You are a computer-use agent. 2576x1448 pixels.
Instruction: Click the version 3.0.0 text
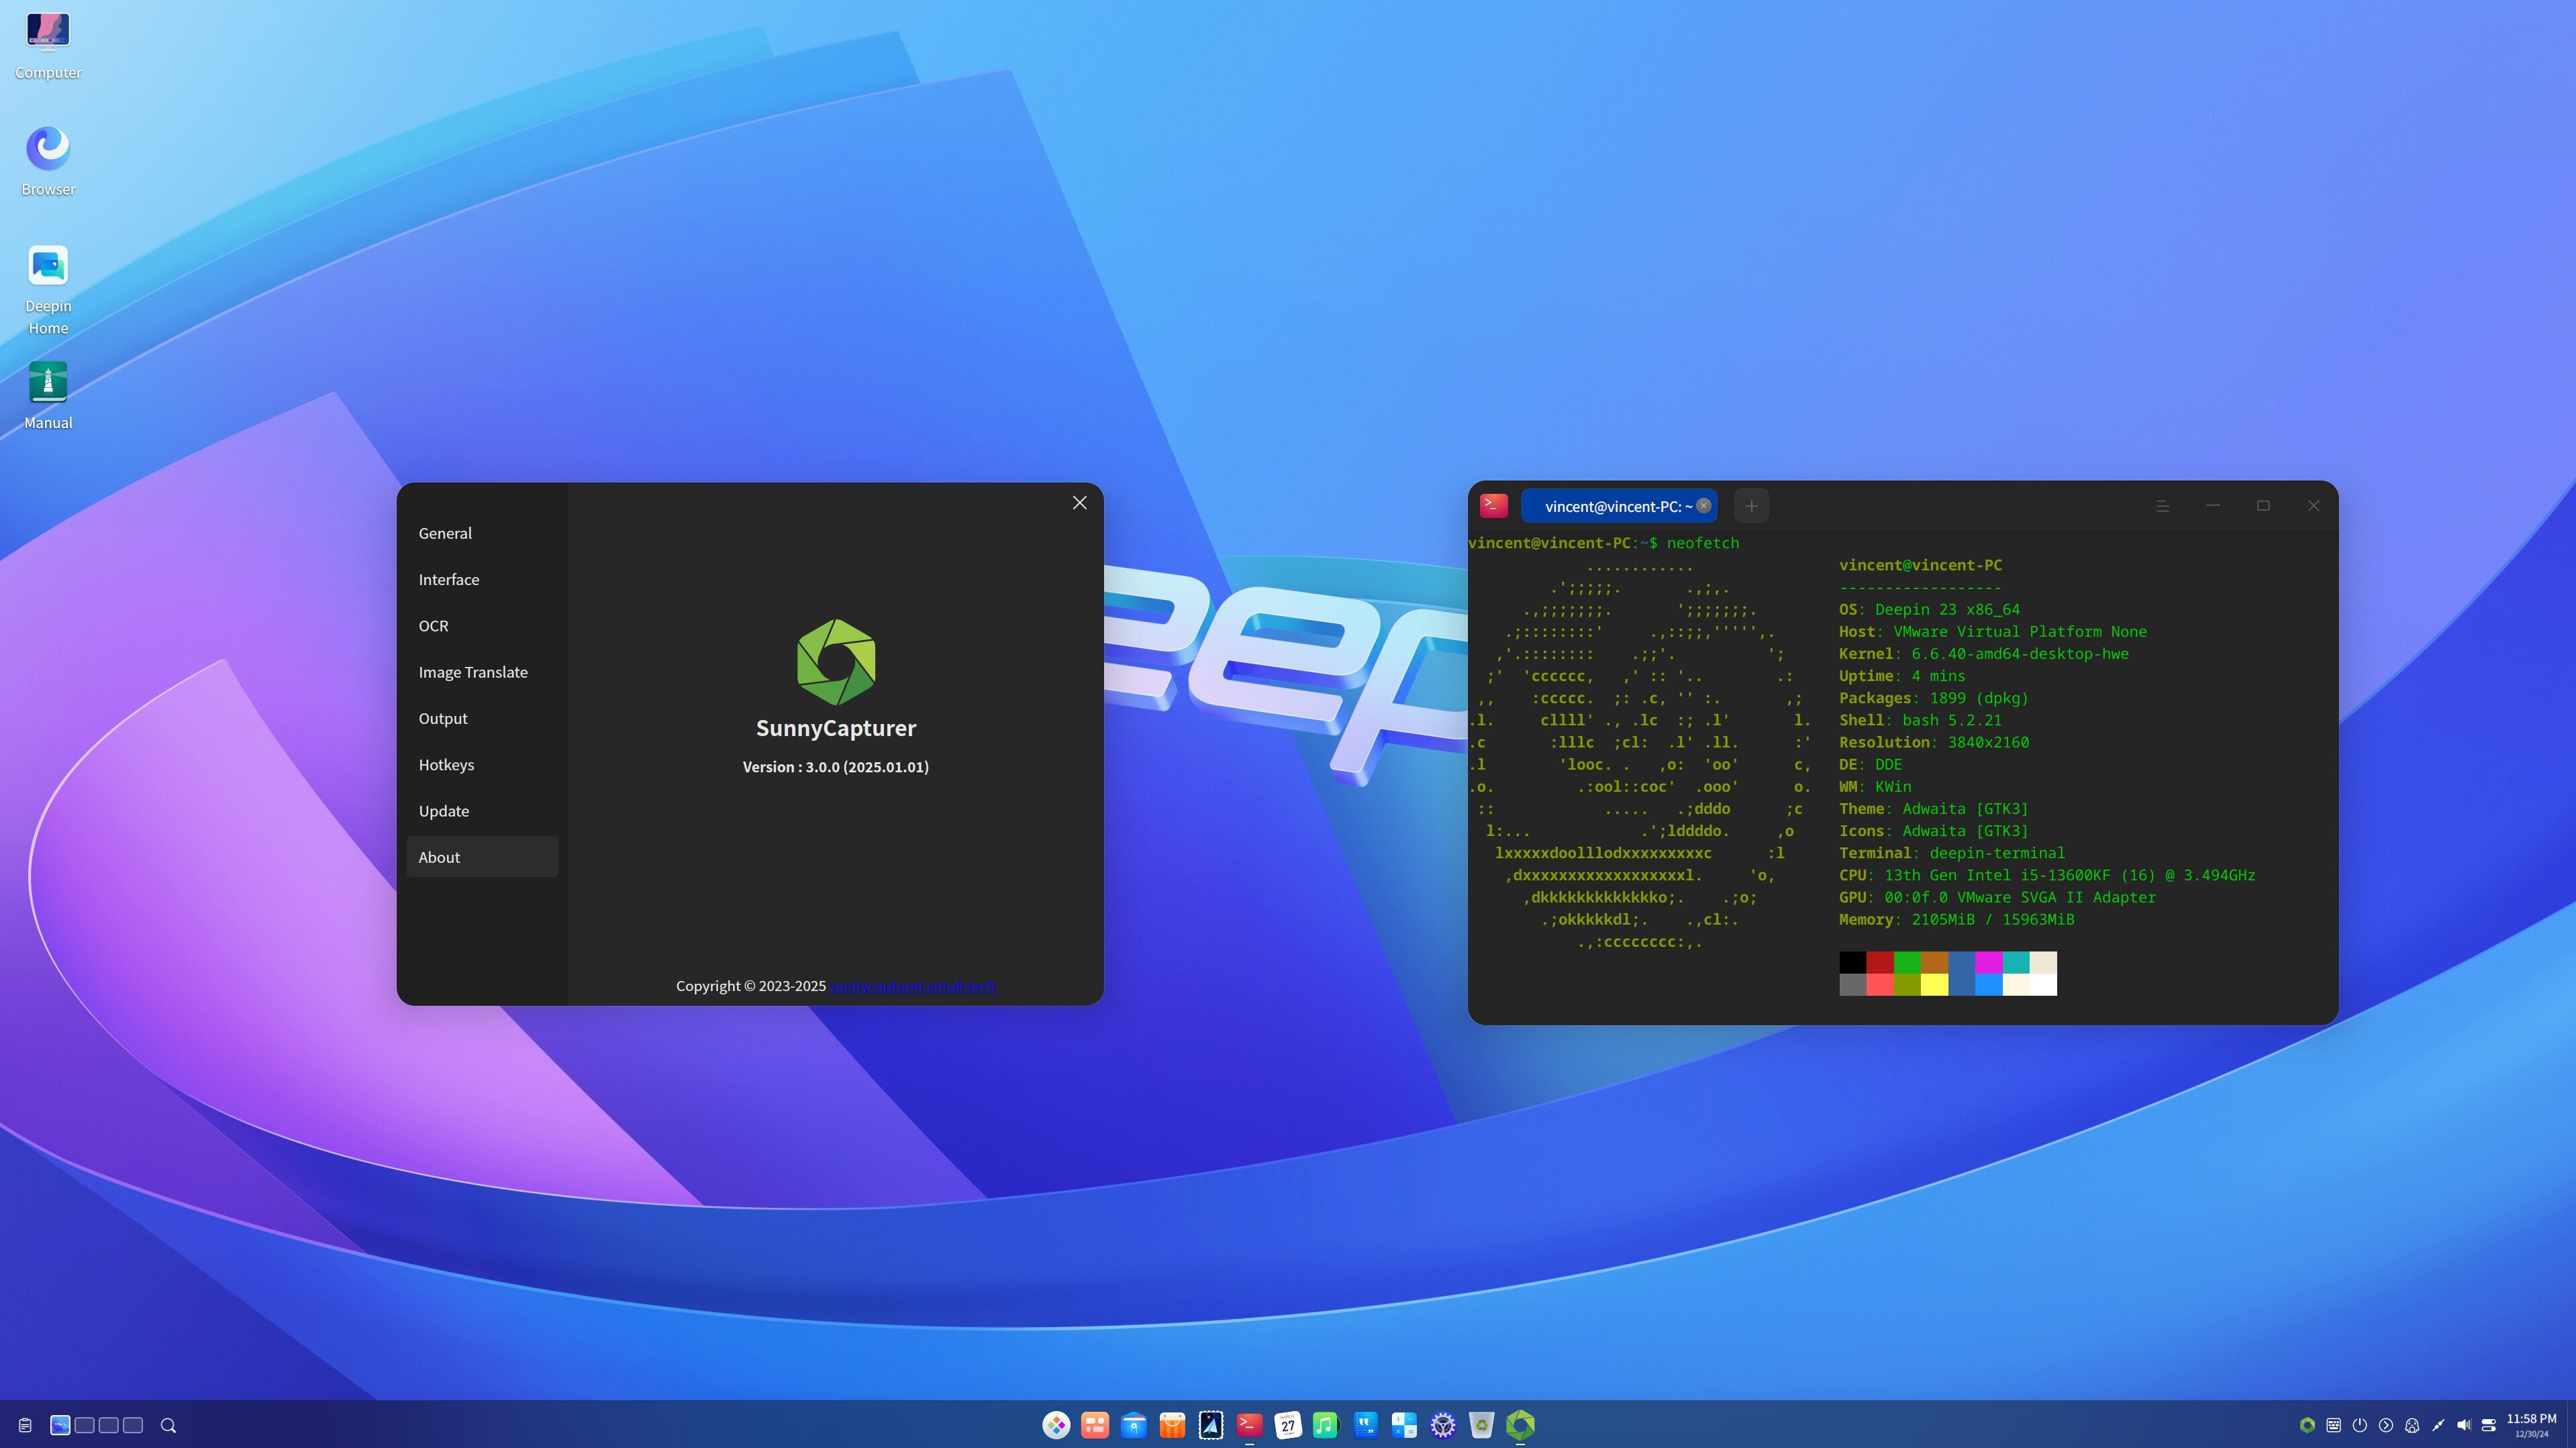click(836, 767)
